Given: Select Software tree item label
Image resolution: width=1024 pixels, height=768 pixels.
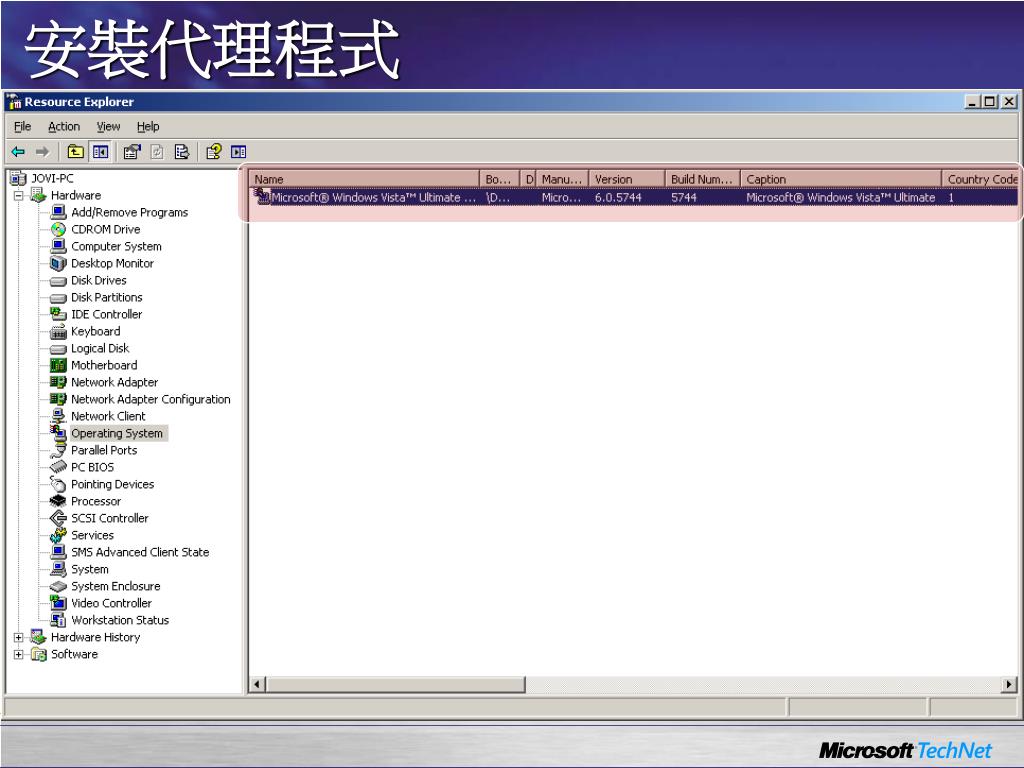Looking at the screenshot, I should tap(74, 654).
